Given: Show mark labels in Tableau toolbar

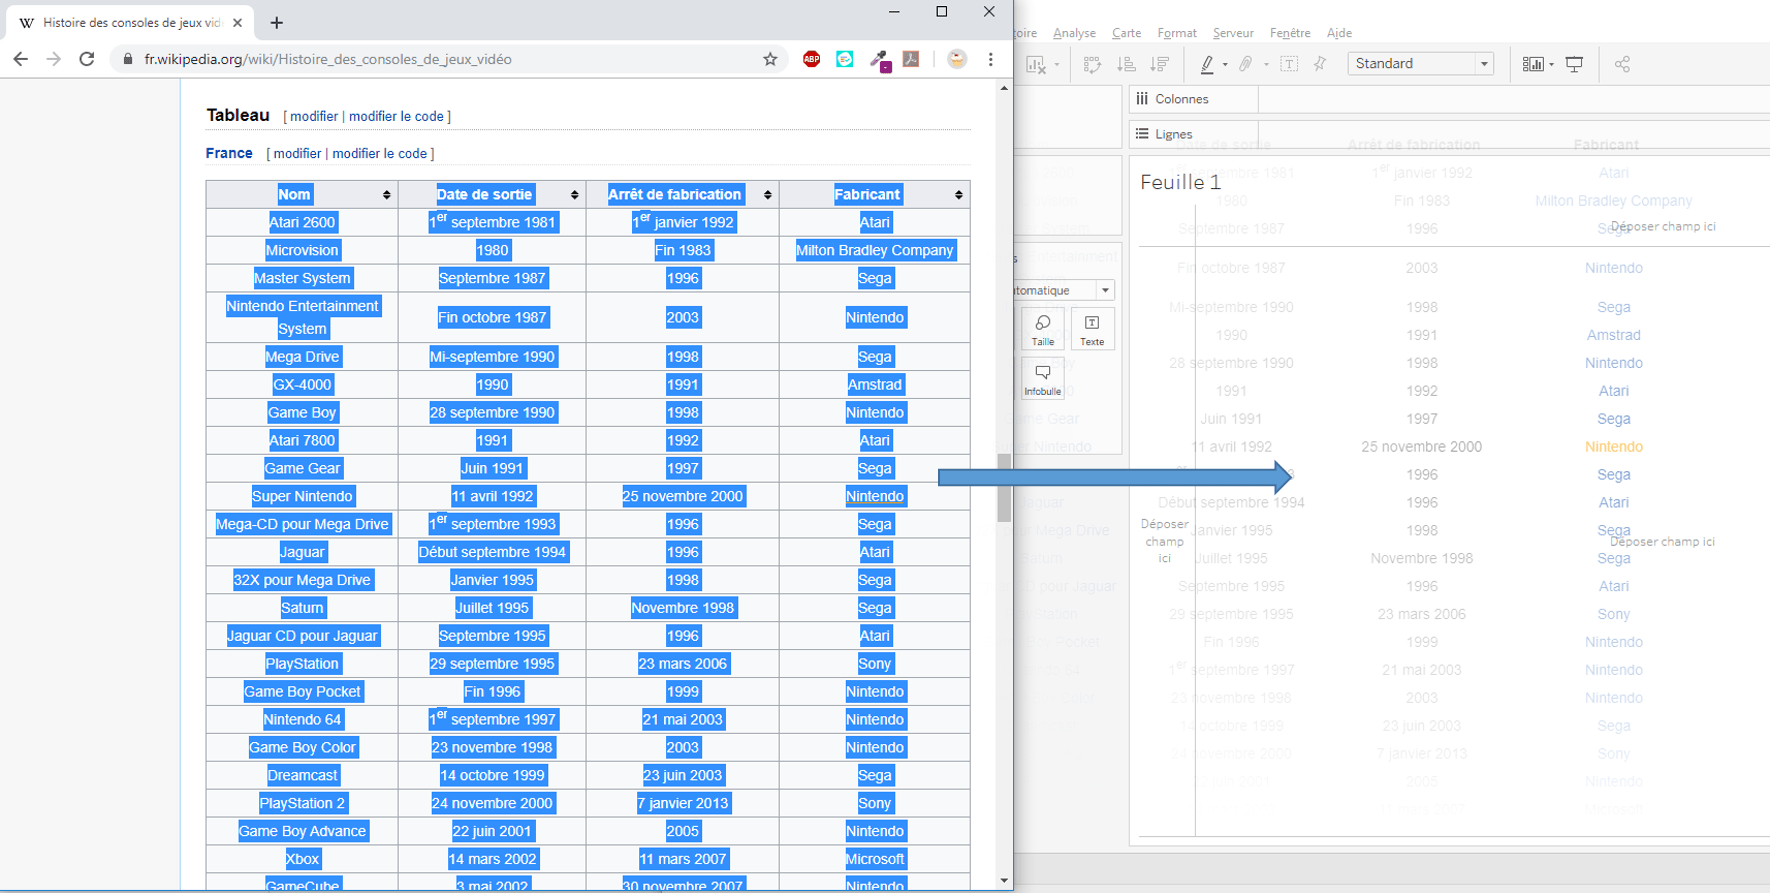Looking at the screenshot, I should [x=1289, y=64].
